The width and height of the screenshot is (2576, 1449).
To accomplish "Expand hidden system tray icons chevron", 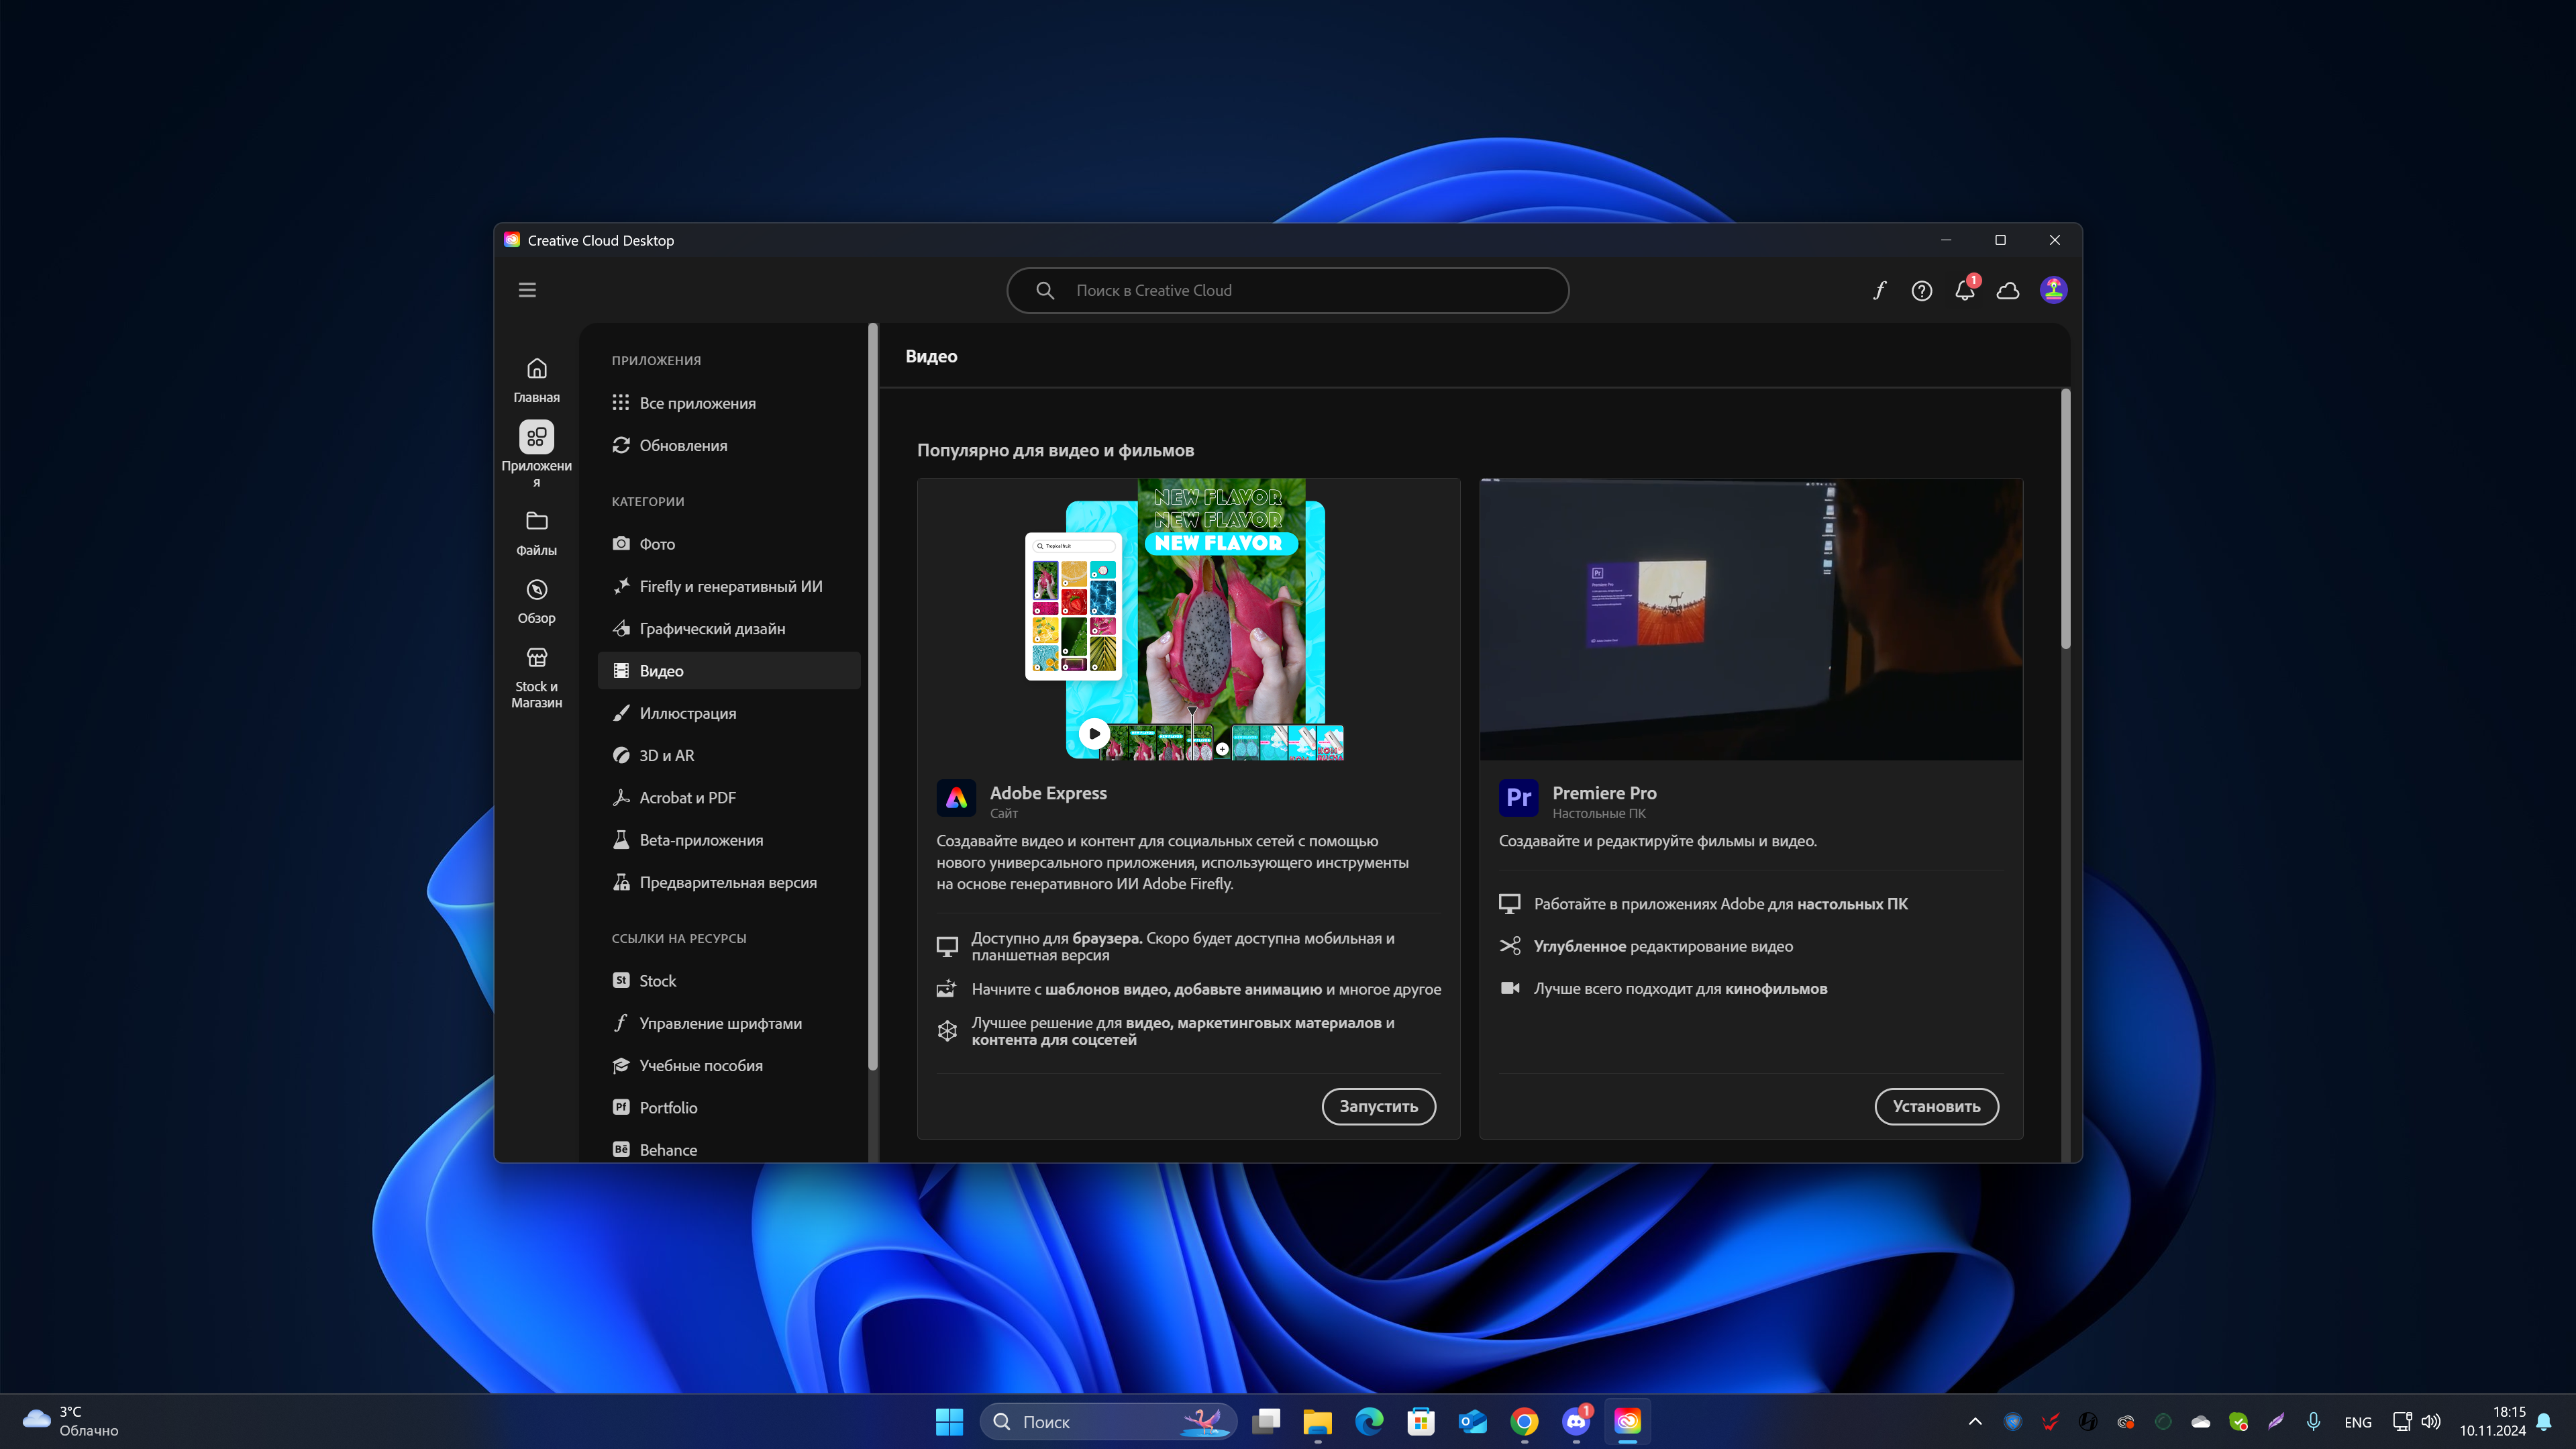I will coord(1975,1421).
